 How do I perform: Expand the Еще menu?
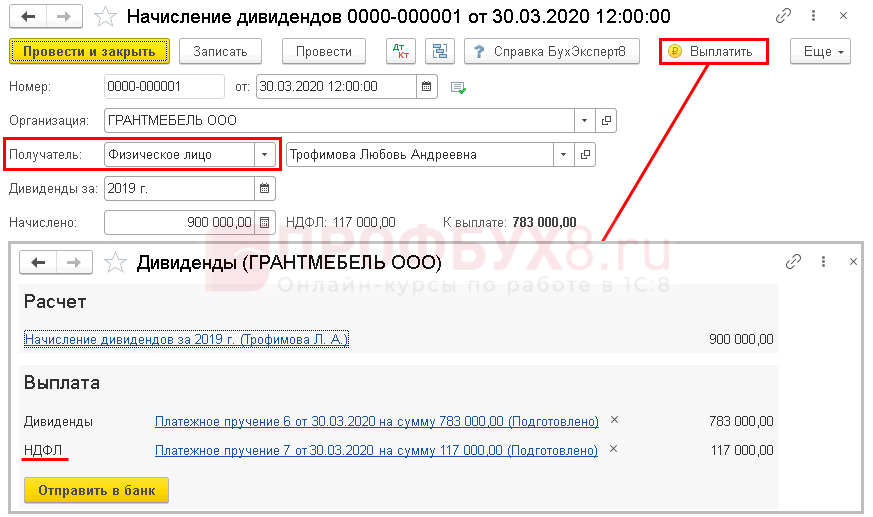point(820,51)
